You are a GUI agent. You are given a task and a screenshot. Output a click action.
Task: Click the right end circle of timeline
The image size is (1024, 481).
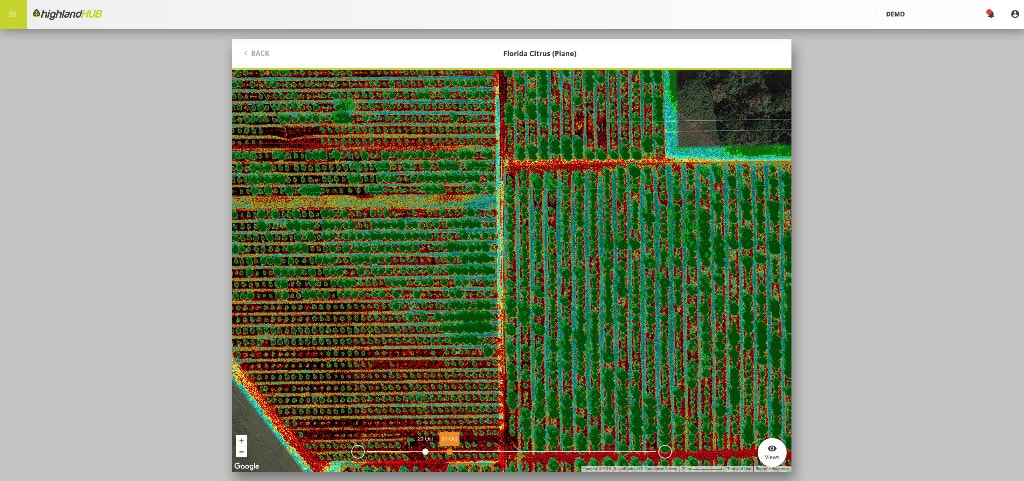[x=665, y=451]
